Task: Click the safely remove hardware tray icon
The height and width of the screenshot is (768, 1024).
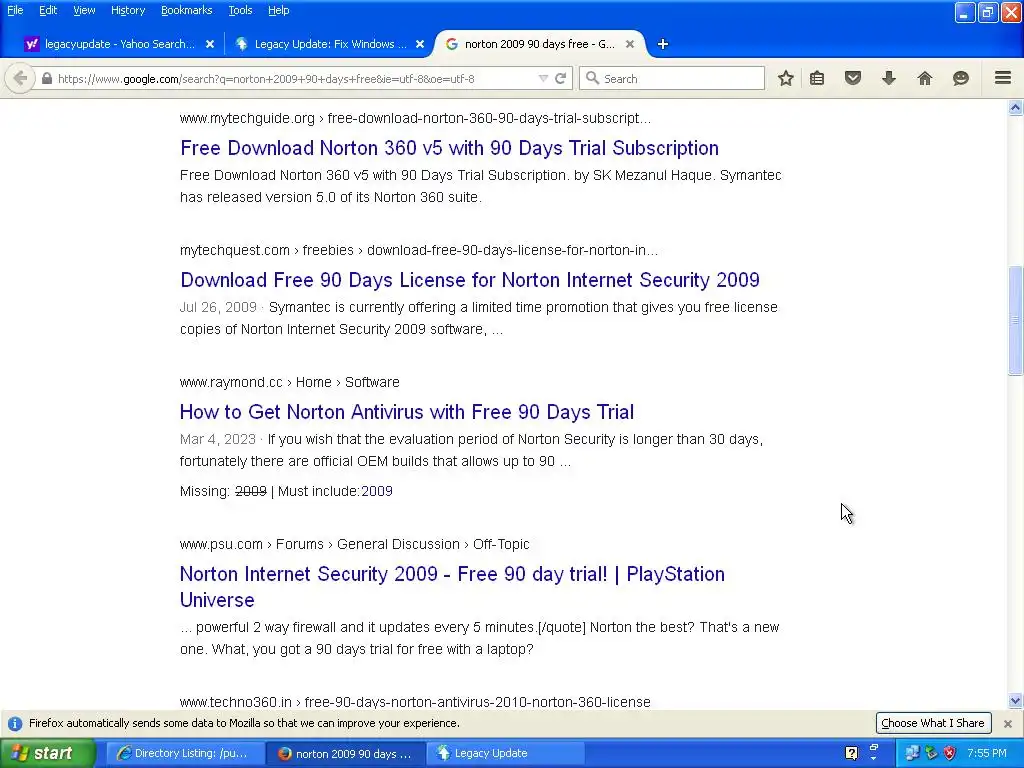Action: (931, 753)
